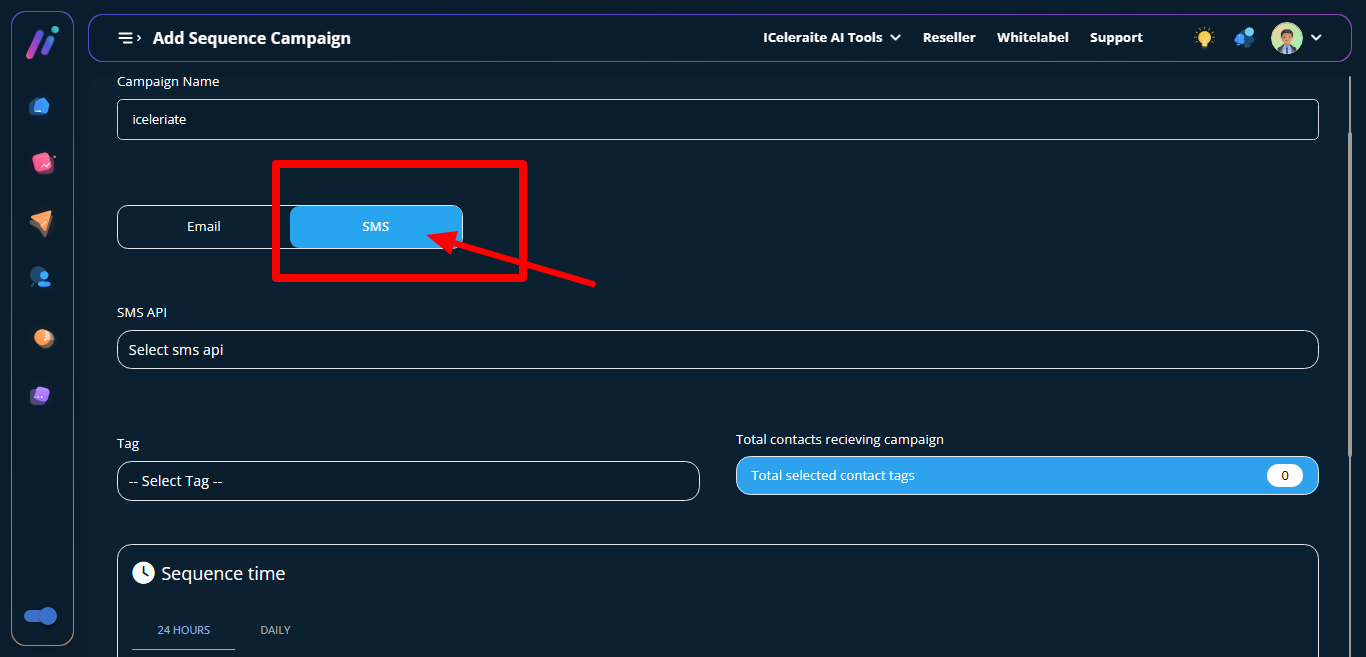Screen dimensions: 1366x657
Task: Click the orange circle sidebar icon
Action: tap(42, 338)
